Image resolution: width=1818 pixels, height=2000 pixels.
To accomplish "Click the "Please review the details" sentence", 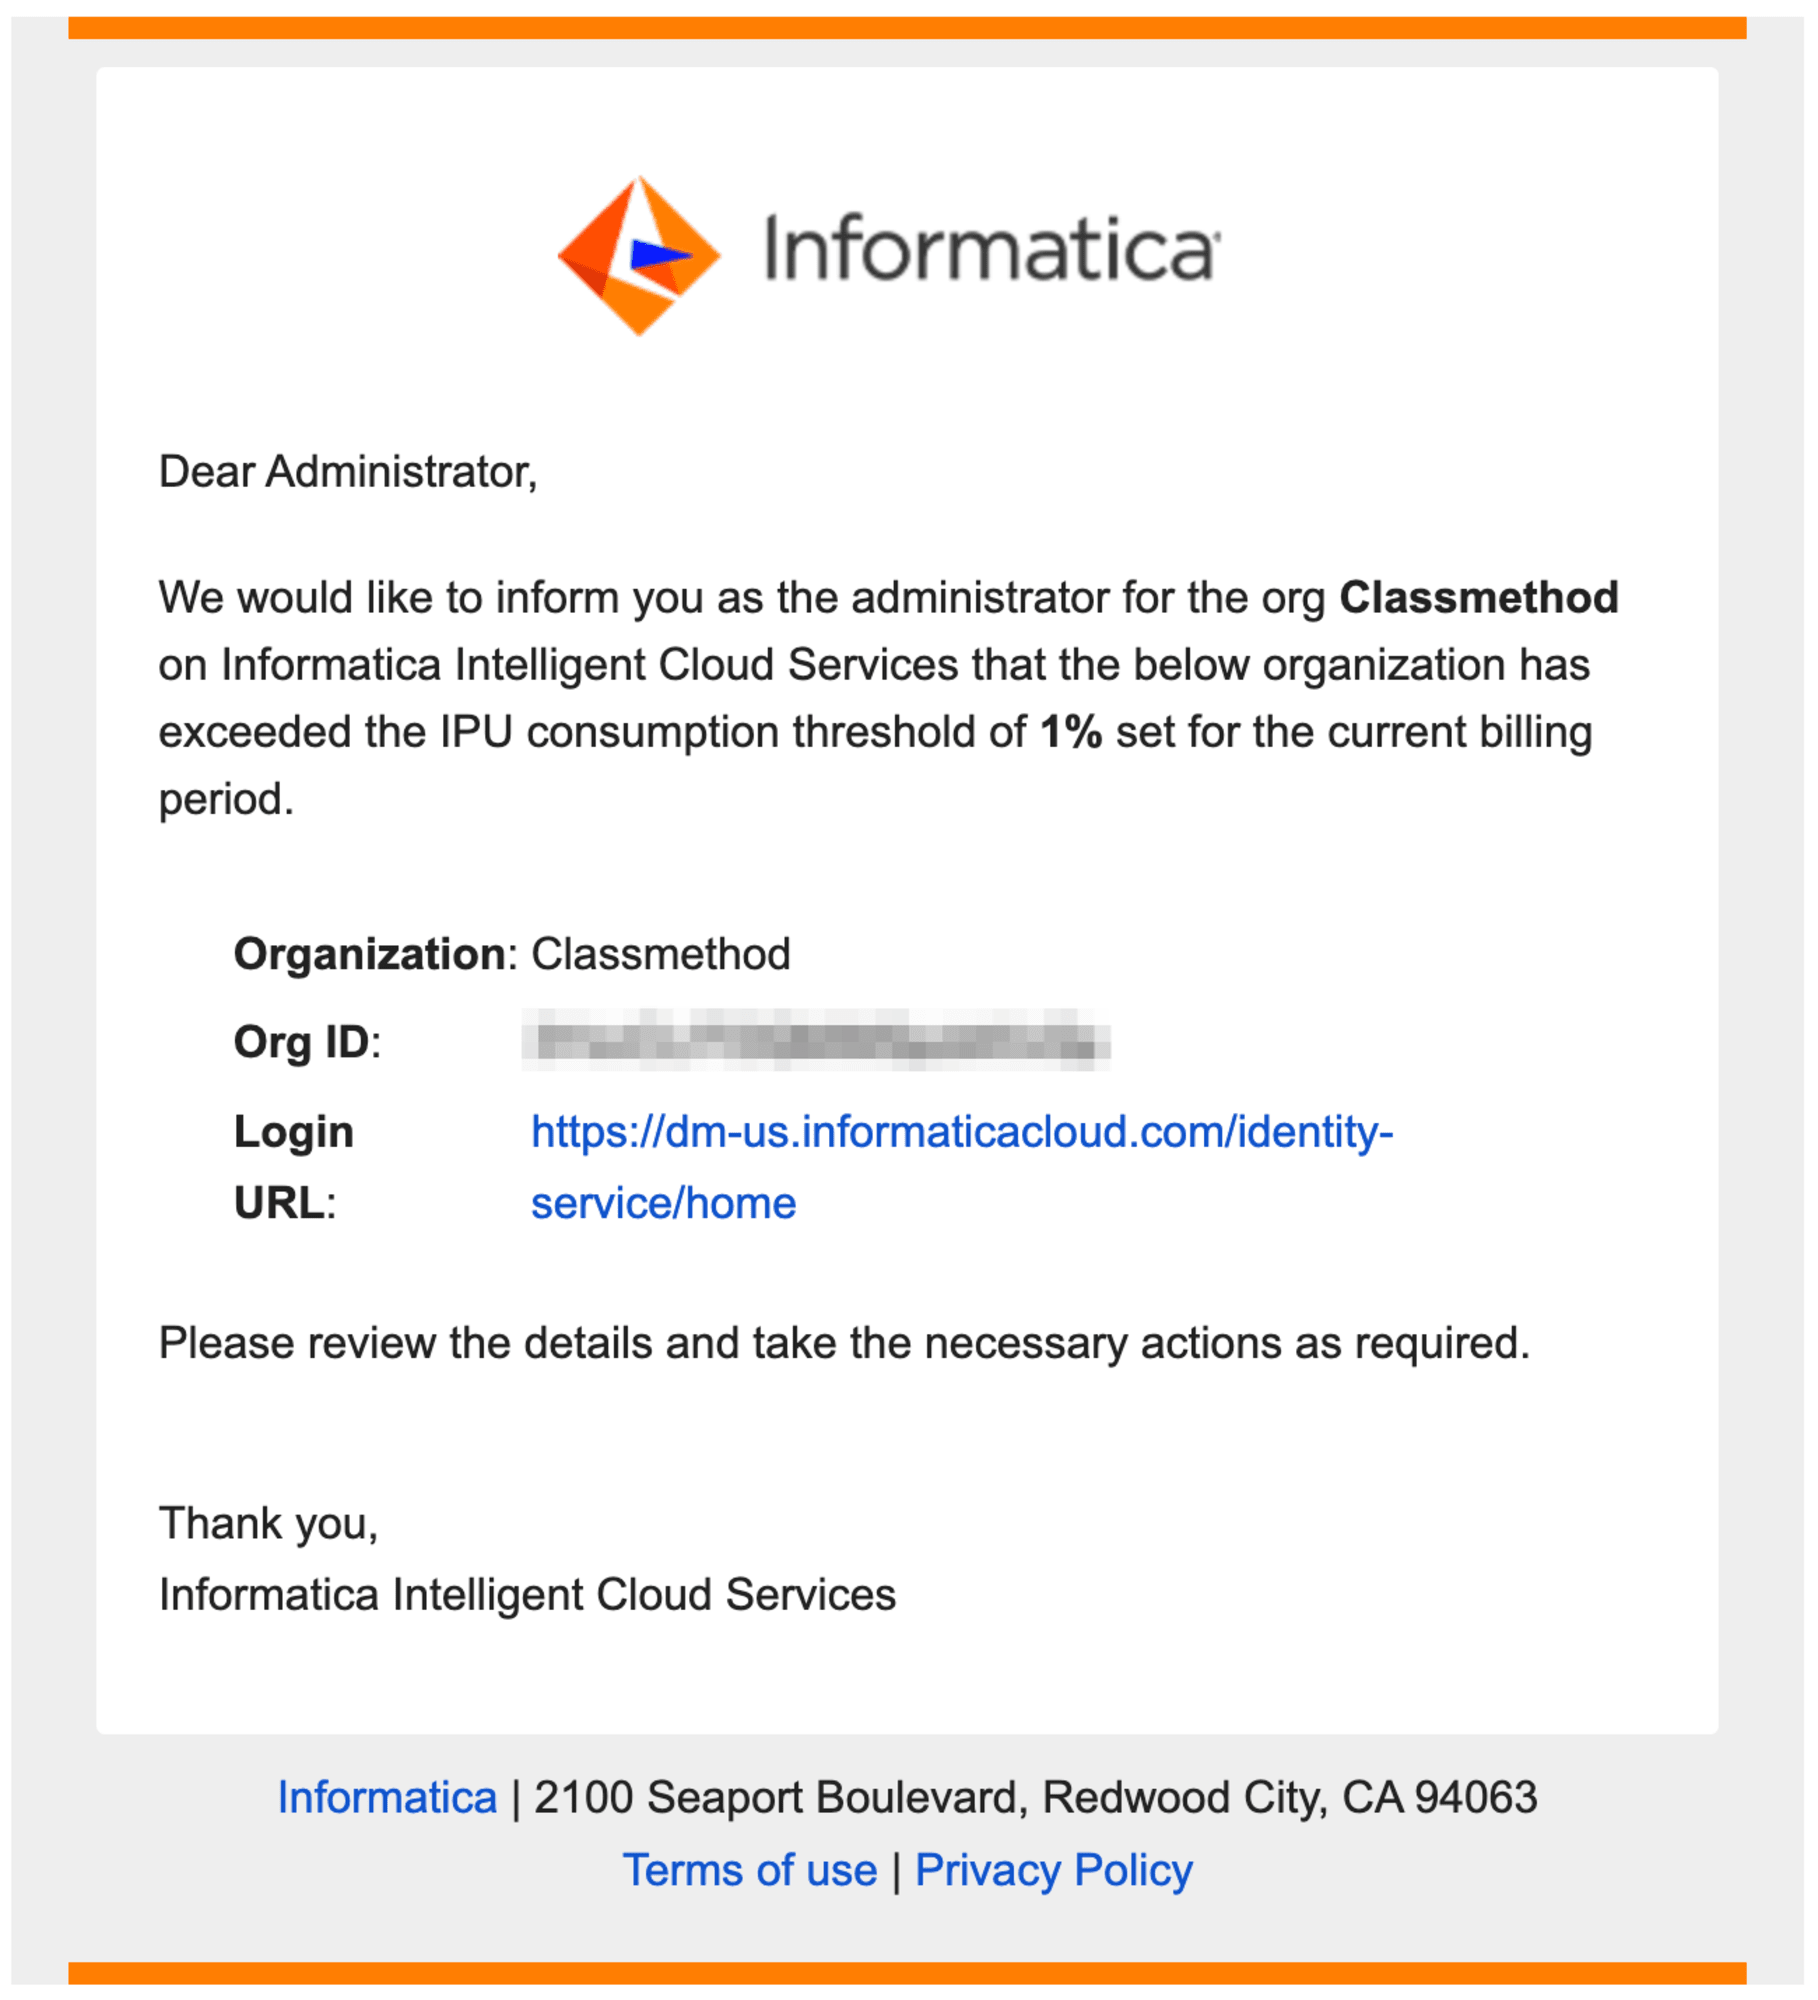I will click(x=844, y=1343).
